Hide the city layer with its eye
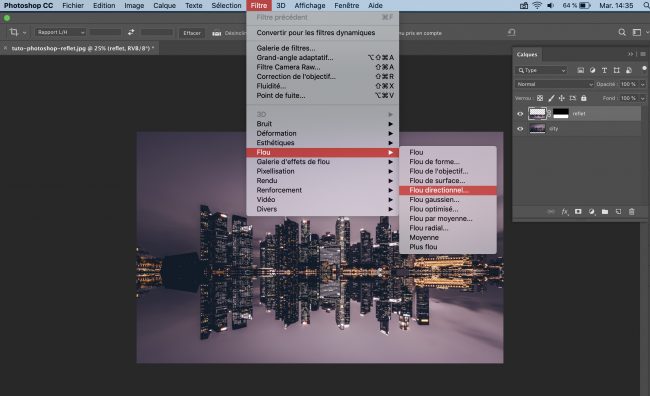Viewport: 650px width, 396px height. [520, 129]
